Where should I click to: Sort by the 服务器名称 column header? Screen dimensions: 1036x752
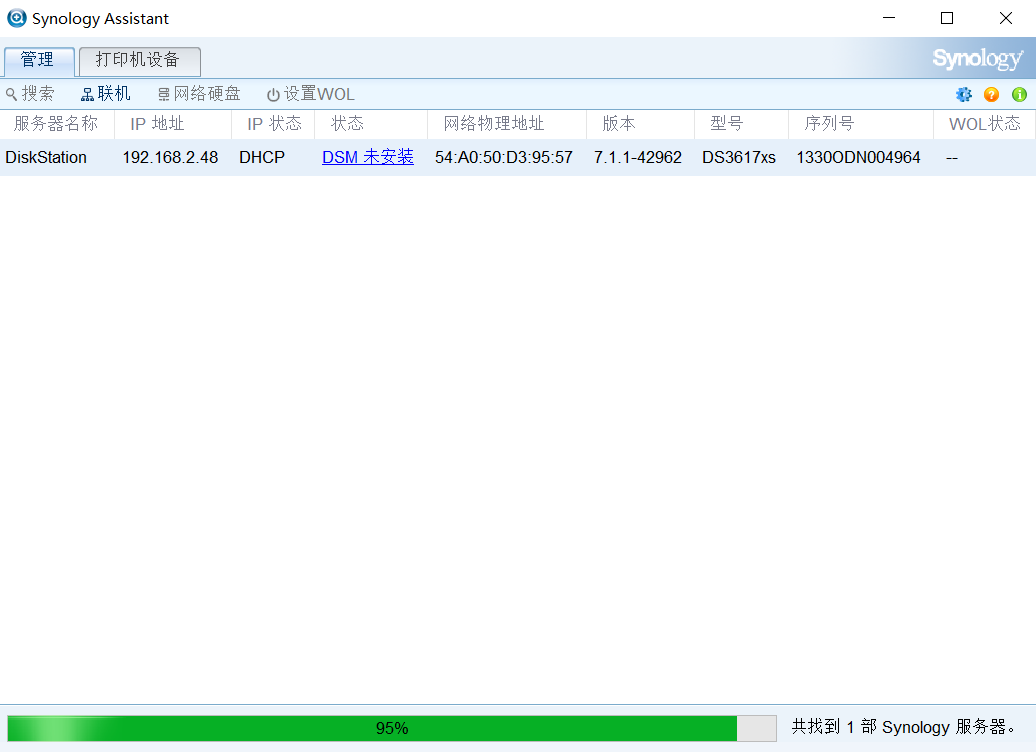[x=56, y=124]
